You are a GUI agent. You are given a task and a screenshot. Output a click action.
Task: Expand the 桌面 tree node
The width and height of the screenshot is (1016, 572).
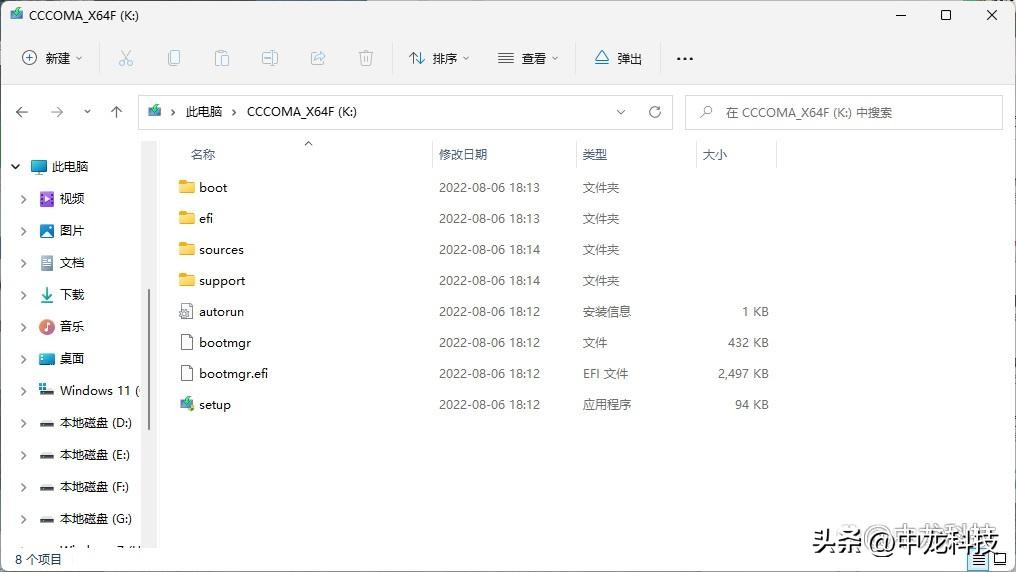(x=23, y=359)
